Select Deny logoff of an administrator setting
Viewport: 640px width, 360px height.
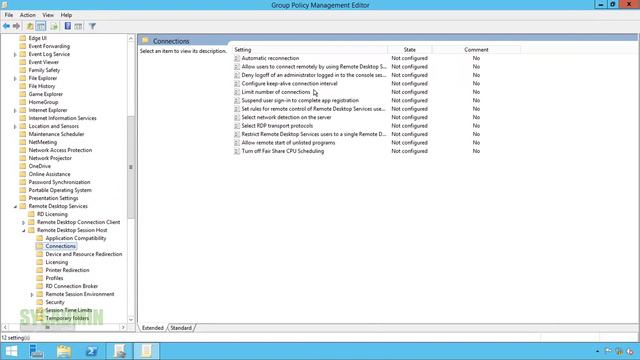pyautogui.click(x=314, y=75)
